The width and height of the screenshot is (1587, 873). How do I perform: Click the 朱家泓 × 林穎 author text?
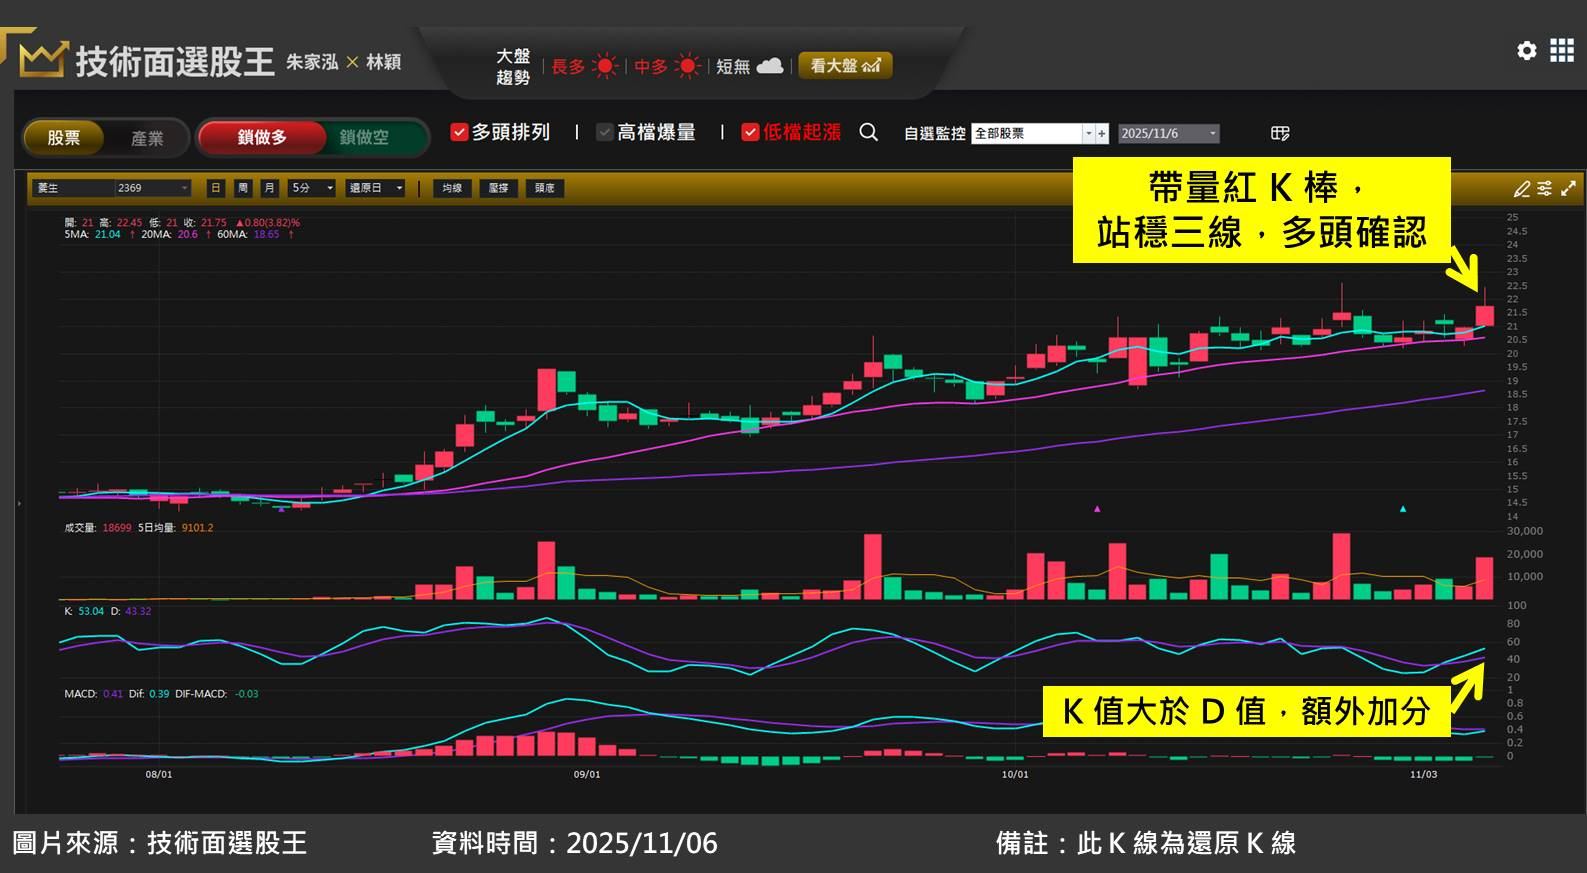[x=343, y=62]
